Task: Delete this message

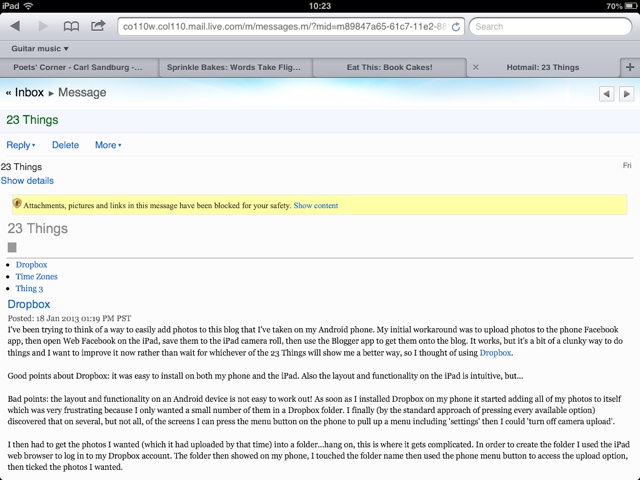Action: [65, 145]
